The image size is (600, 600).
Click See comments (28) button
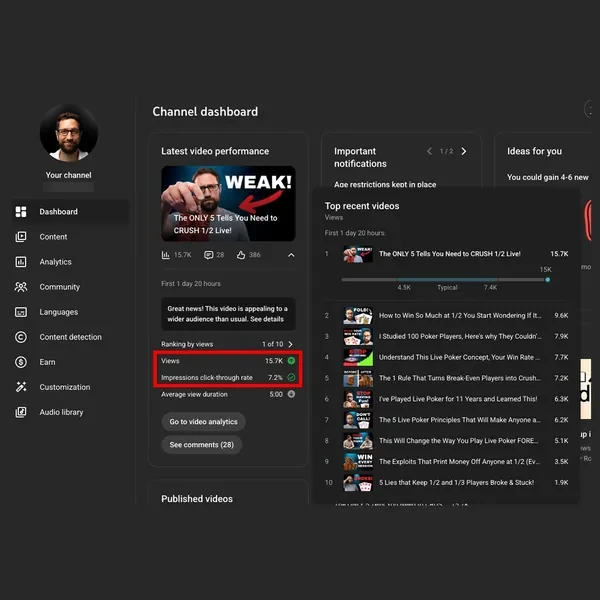click(202, 445)
